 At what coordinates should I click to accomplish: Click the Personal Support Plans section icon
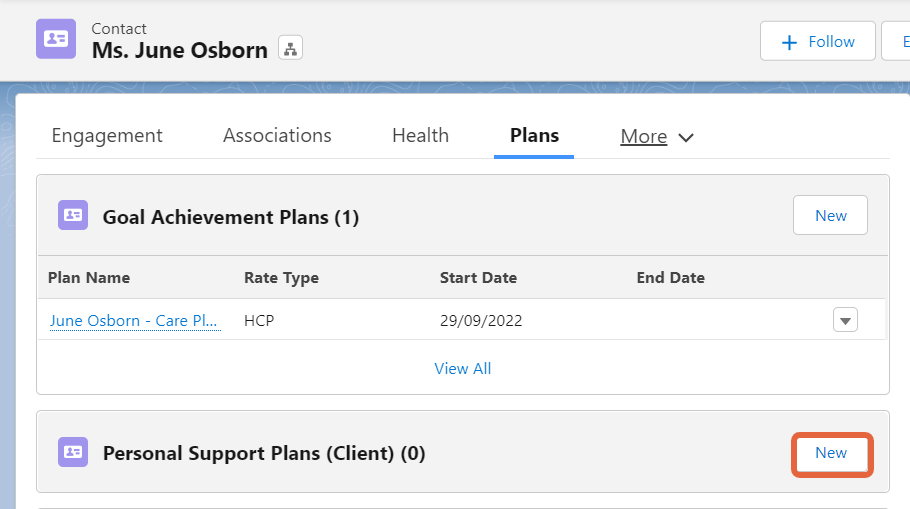(73, 452)
